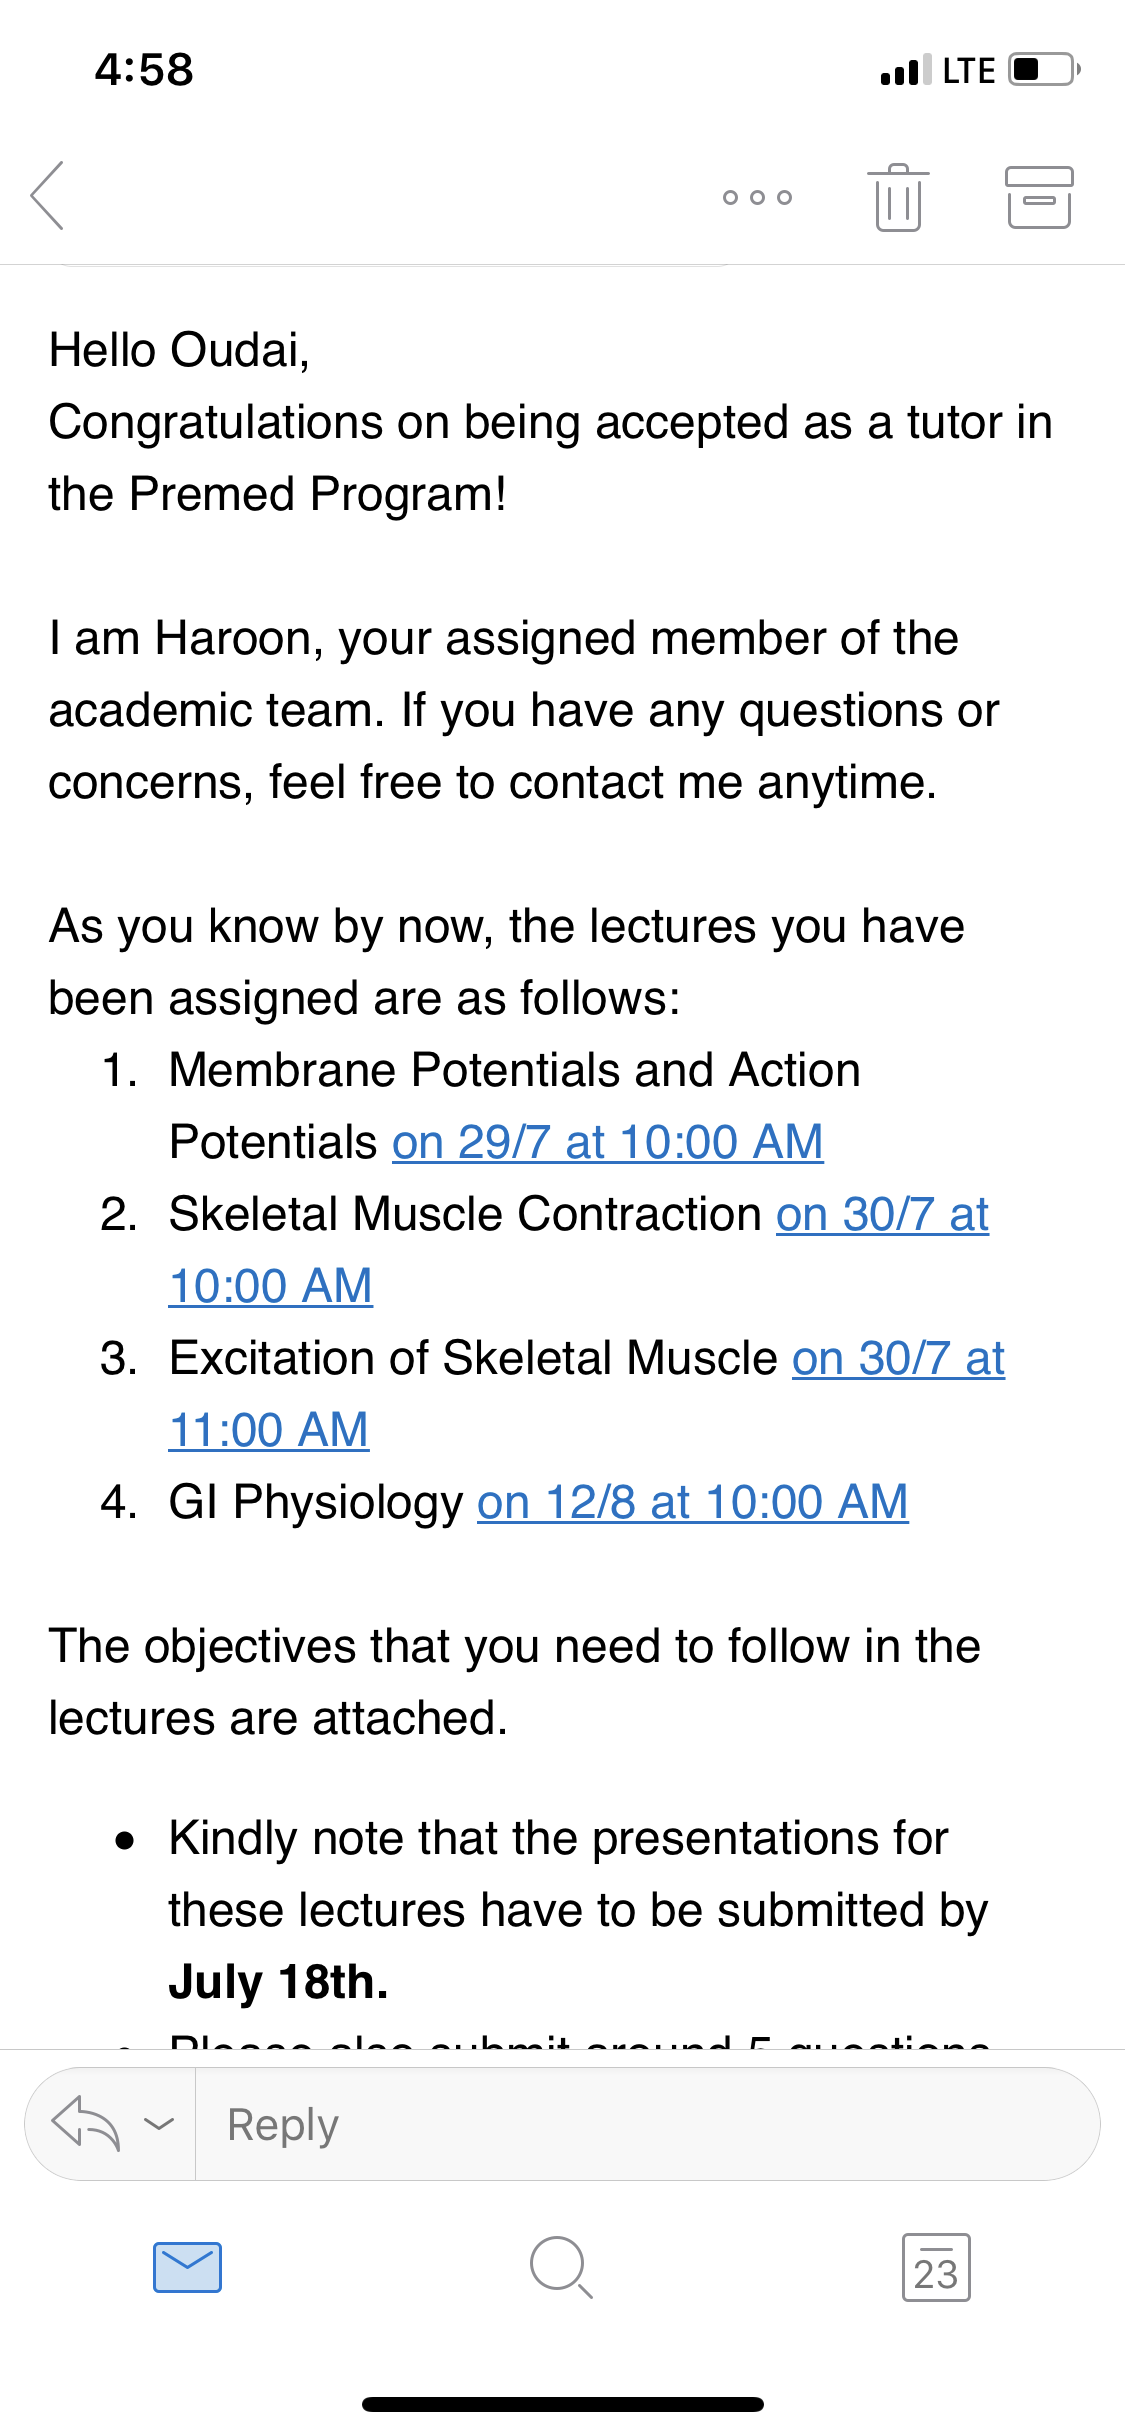Open the 12/8 at 10:00 AM link
The width and height of the screenshot is (1125, 2436).
[692, 1502]
